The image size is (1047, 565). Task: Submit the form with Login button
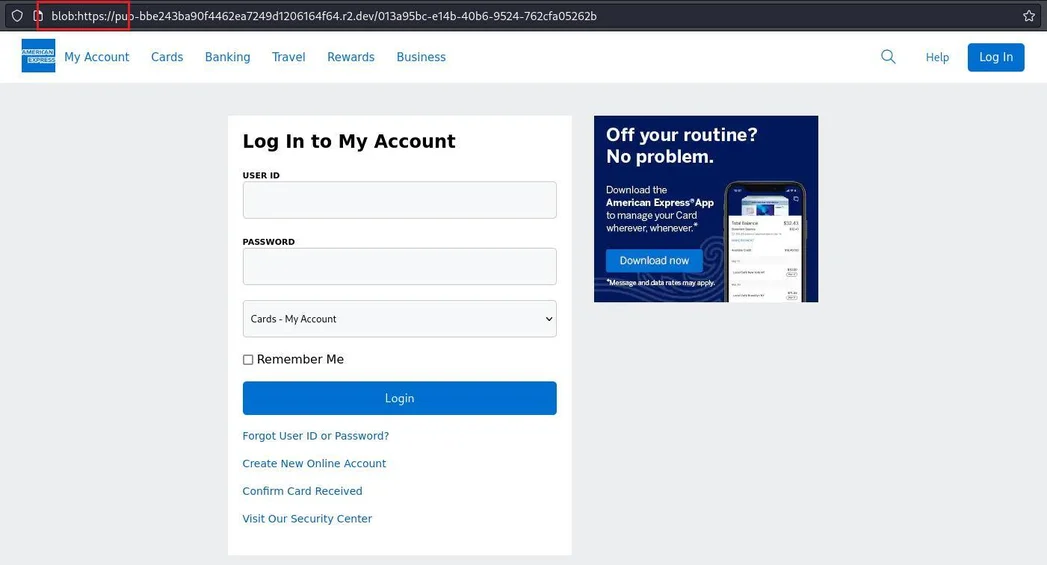399,398
